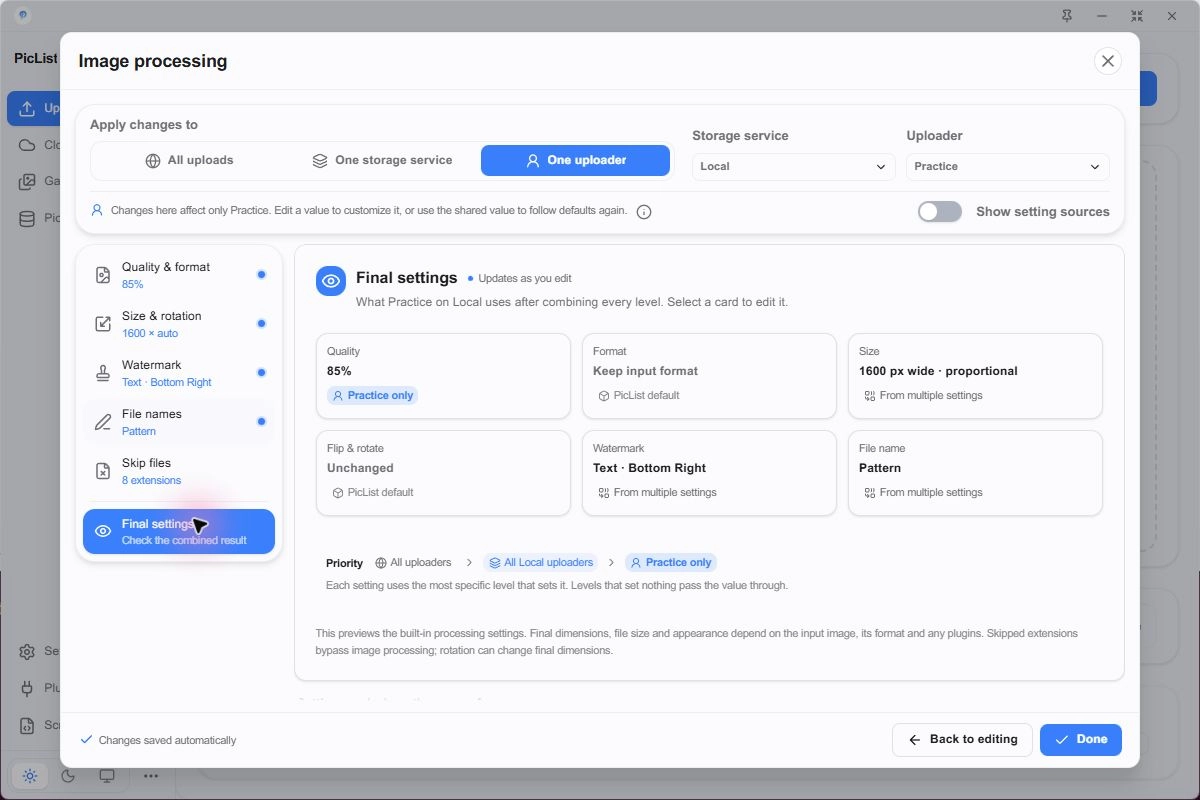1200x800 pixels.
Task: Click the compress window icon in title bar
Action: tap(1137, 16)
